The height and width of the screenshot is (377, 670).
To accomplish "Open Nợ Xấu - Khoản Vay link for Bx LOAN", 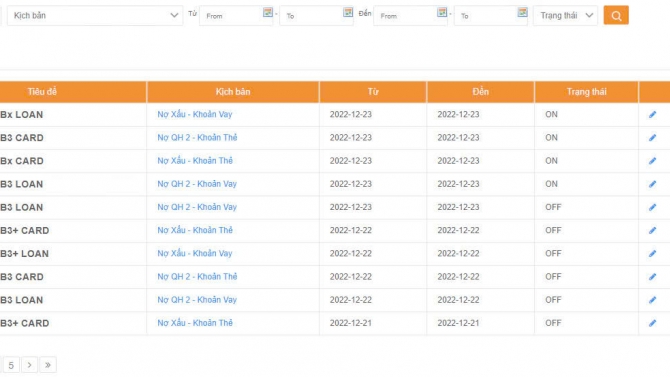I will 194,114.
